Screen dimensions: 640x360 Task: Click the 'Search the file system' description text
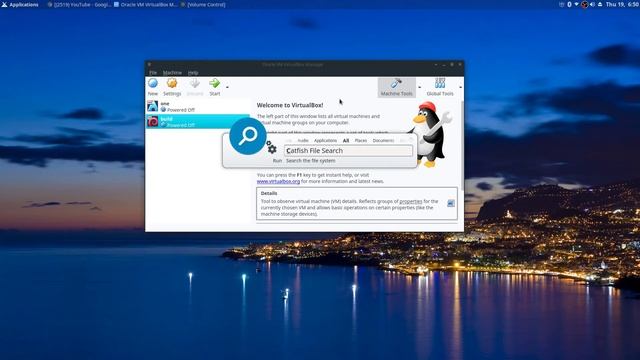[311, 161]
